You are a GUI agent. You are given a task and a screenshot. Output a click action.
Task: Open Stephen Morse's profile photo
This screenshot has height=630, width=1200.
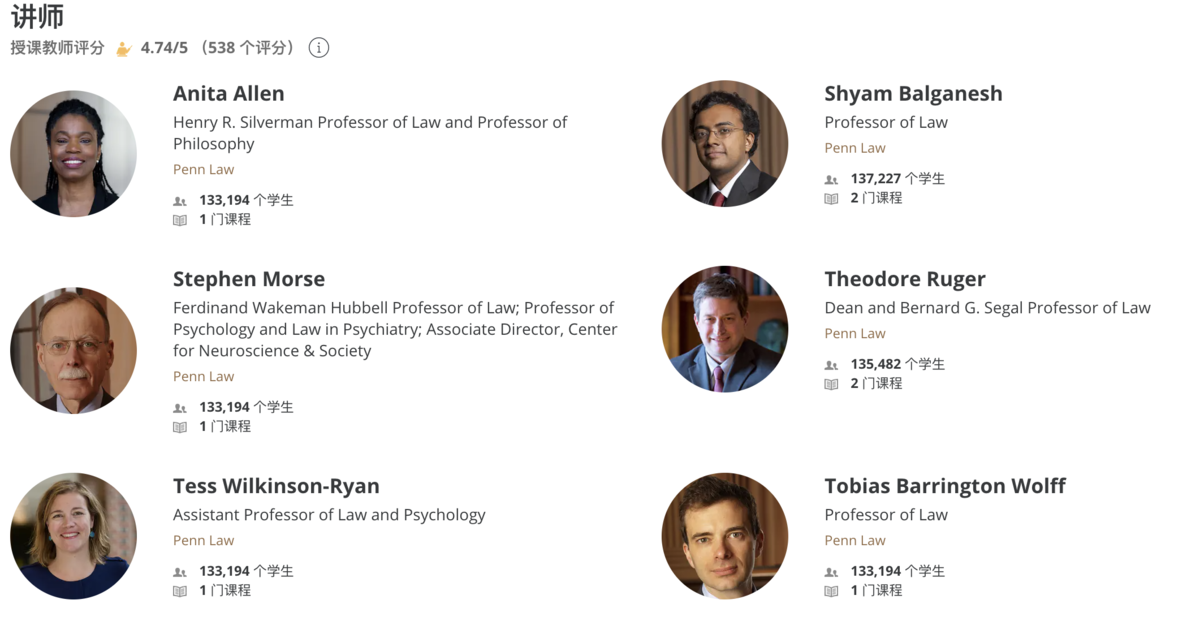click(73, 350)
